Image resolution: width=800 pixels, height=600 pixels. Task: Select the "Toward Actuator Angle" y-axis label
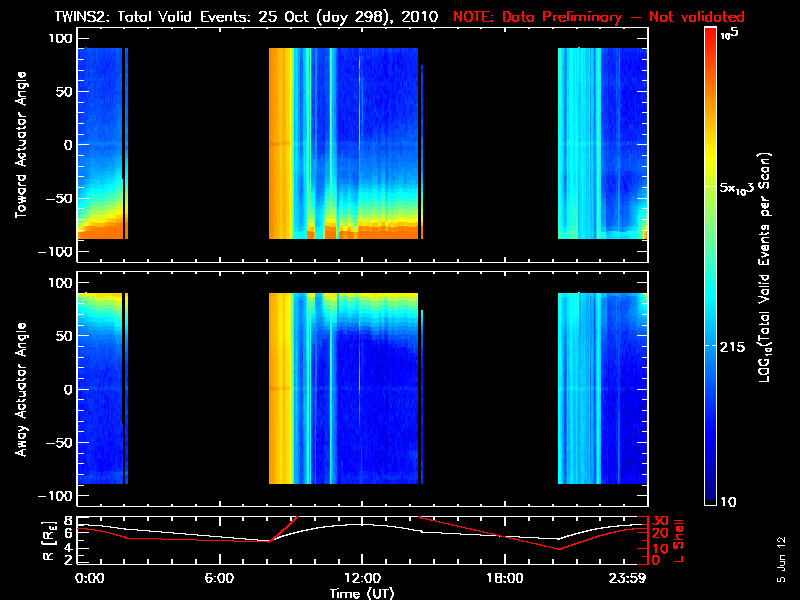click(x=21, y=145)
